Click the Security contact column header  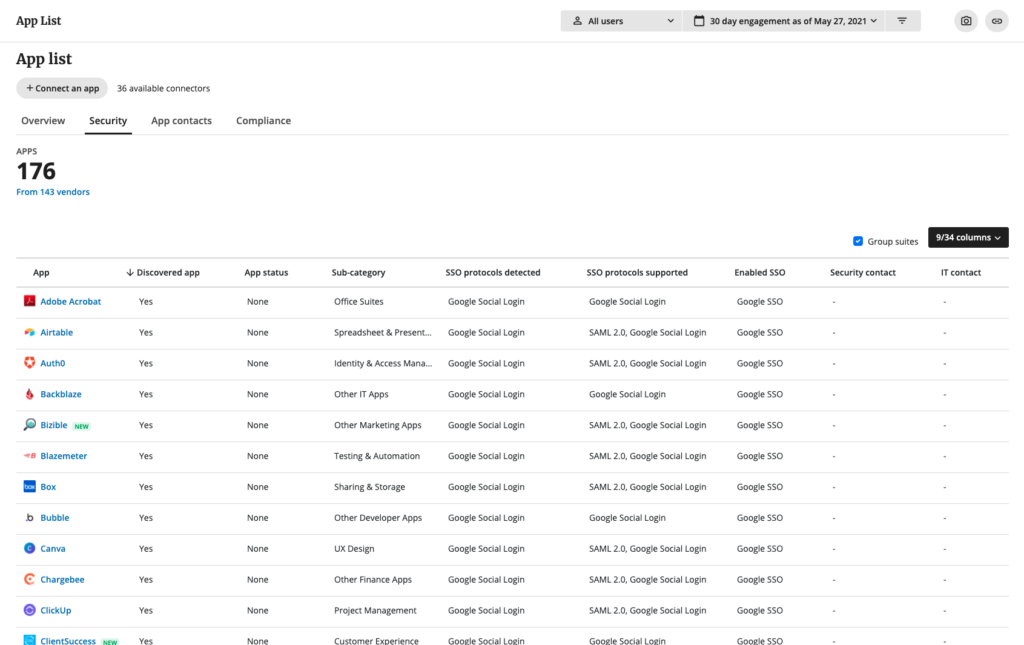[863, 273]
